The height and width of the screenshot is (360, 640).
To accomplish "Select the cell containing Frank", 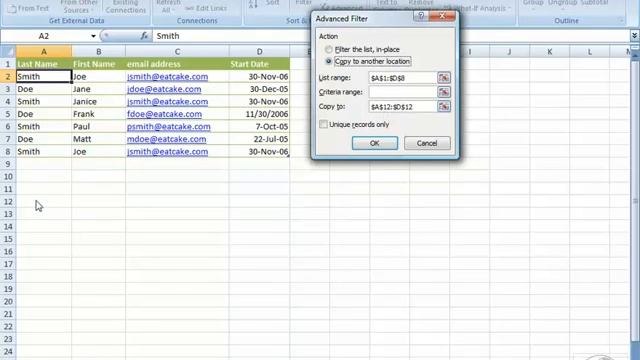I will point(98,114).
